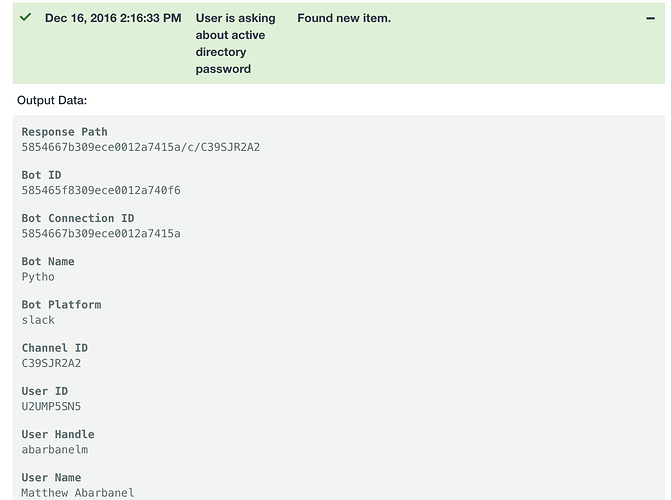Image resolution: width=671 pixels, height=500 pixels.
Task: Click the Output Data label
Action: [x=52, y=100]
